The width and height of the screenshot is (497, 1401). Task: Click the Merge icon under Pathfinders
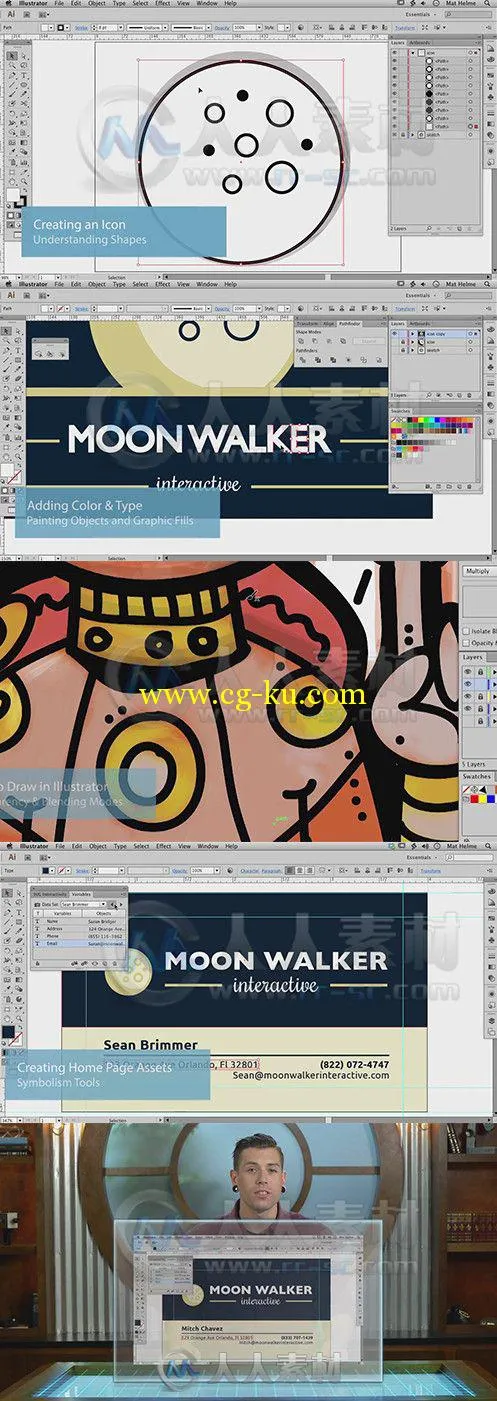pyautogui.click(x=333, y=359)
